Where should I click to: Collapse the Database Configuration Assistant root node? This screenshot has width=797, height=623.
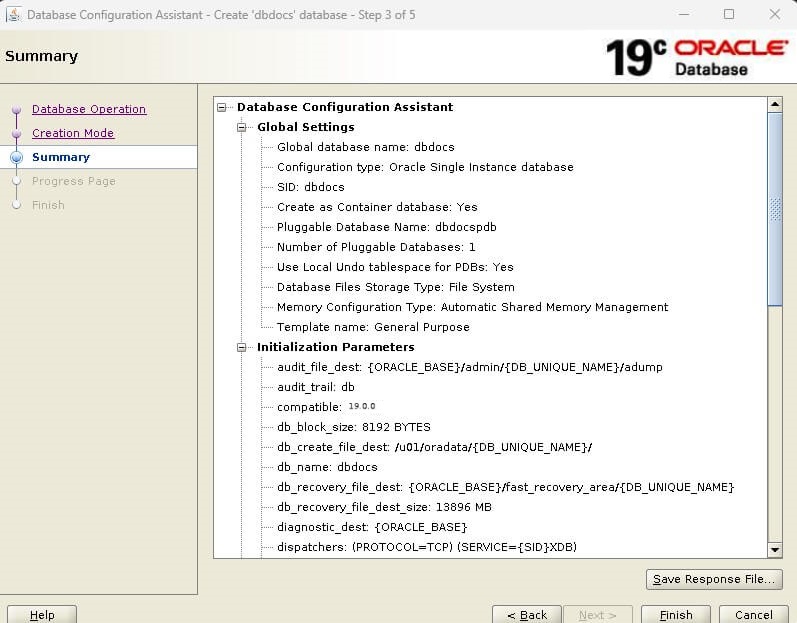(222, 107)
